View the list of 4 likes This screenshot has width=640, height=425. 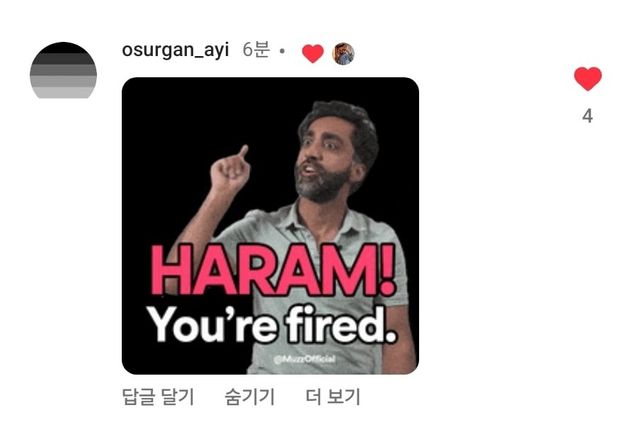tap(587, 116)
